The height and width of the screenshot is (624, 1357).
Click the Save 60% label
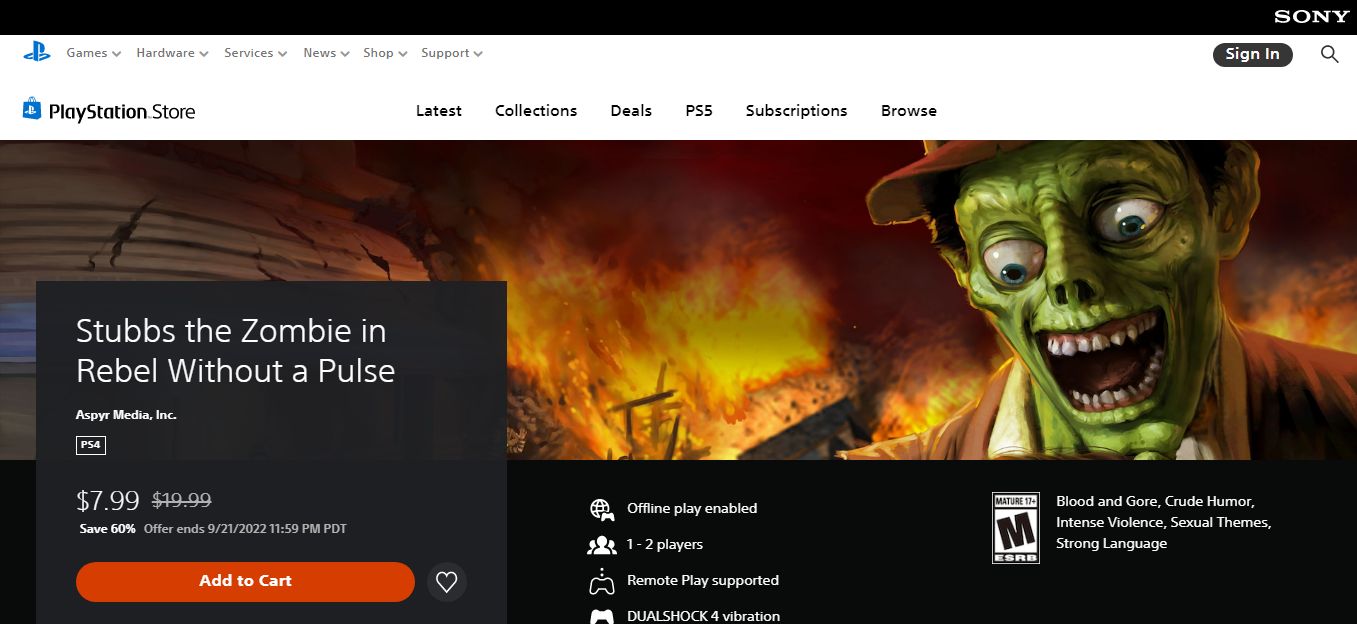(108, 529)
